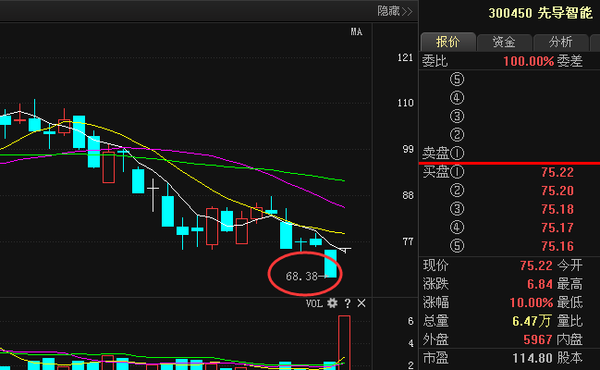Select buy price 75.16 in order book
The image size is (600, 370).
(557, 246)
